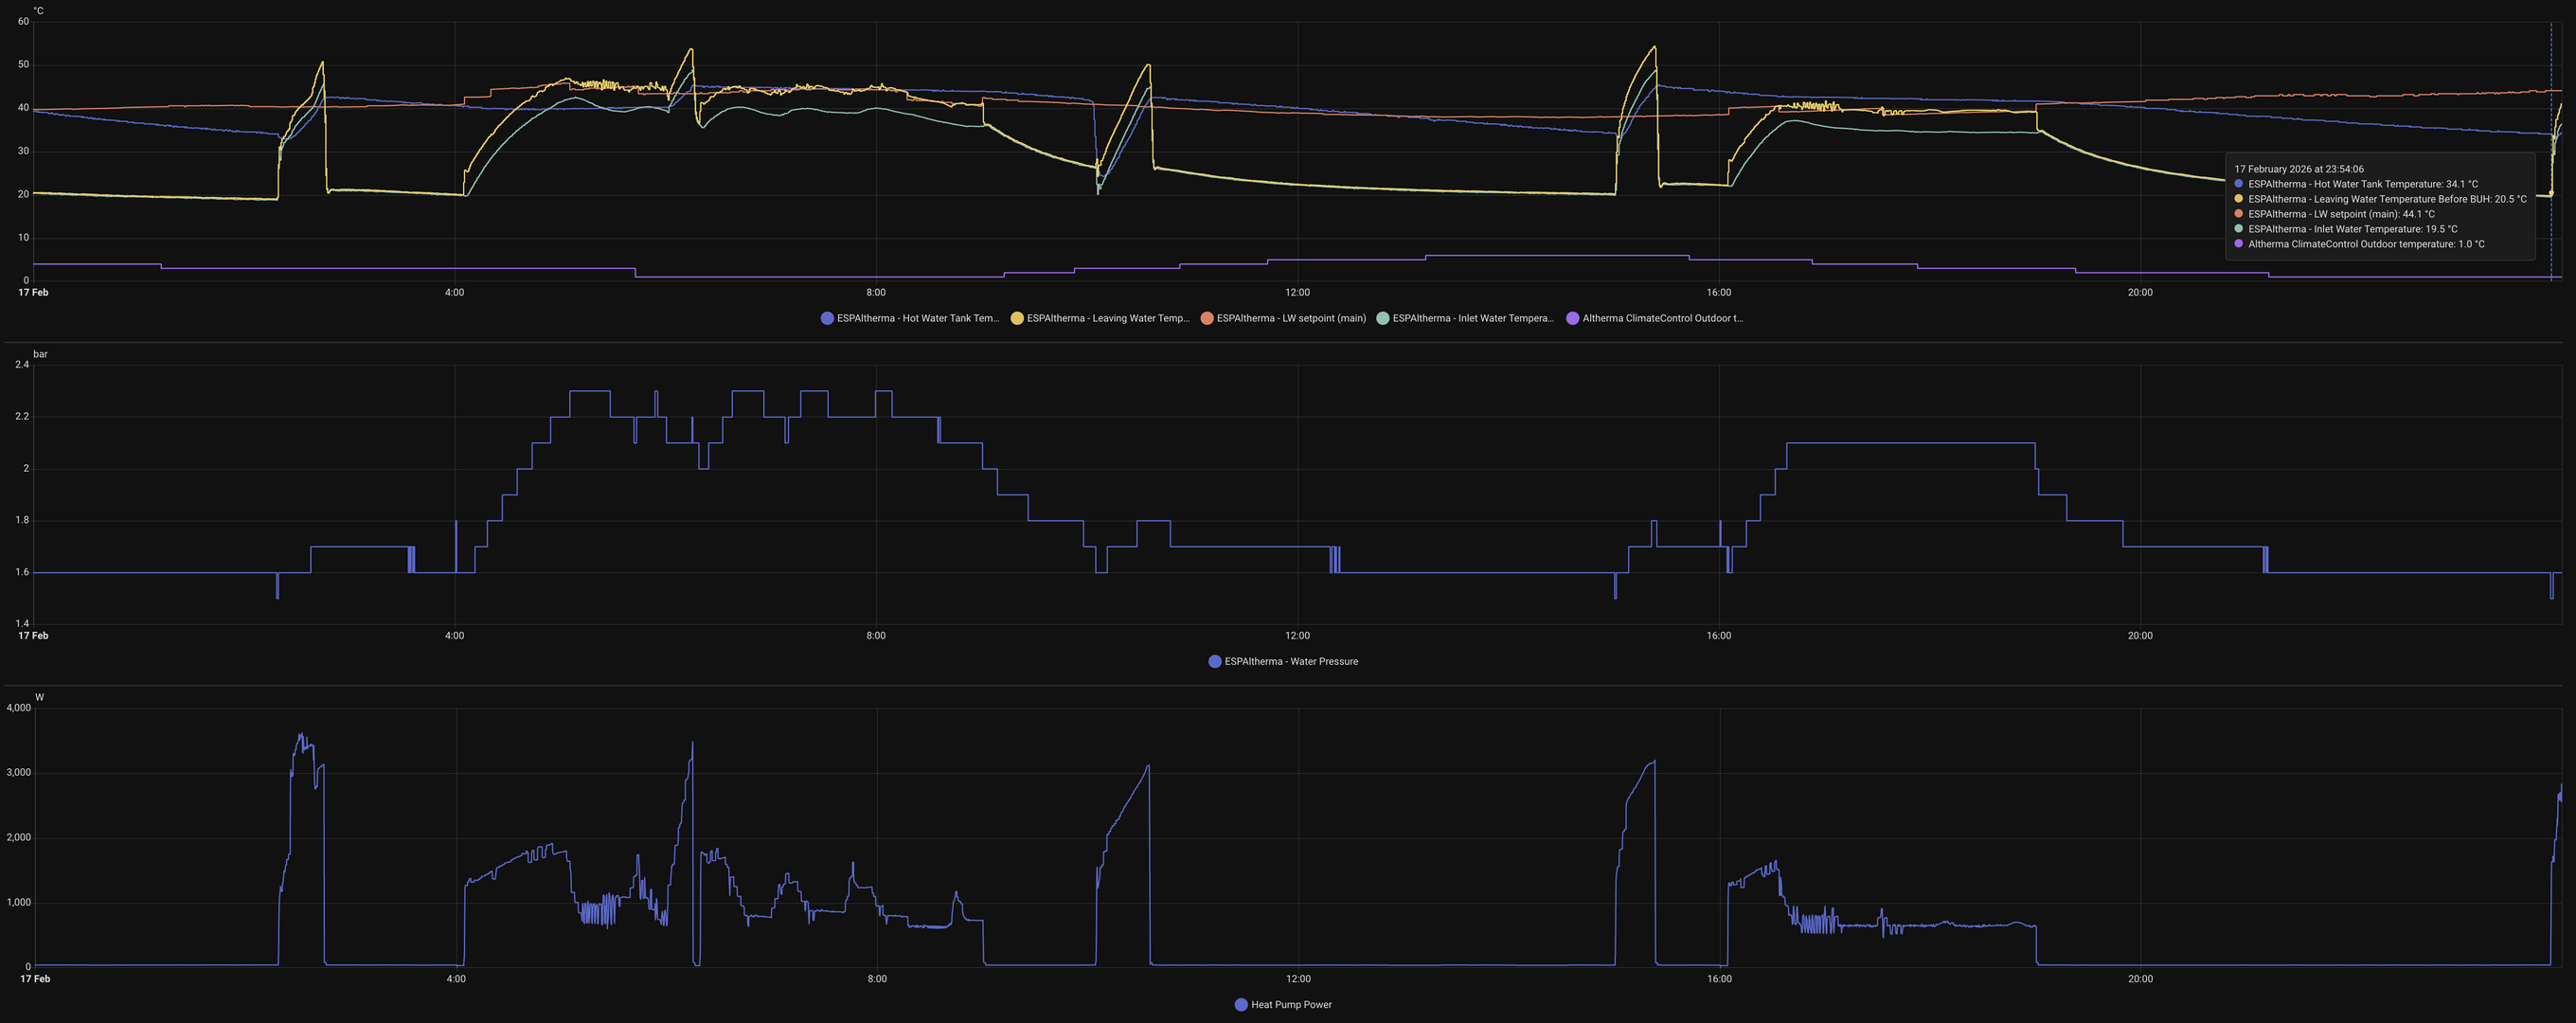Hide the LW setpoint (main) series
Screen dimensions: 2576x1023
(x=1291, y=318)
